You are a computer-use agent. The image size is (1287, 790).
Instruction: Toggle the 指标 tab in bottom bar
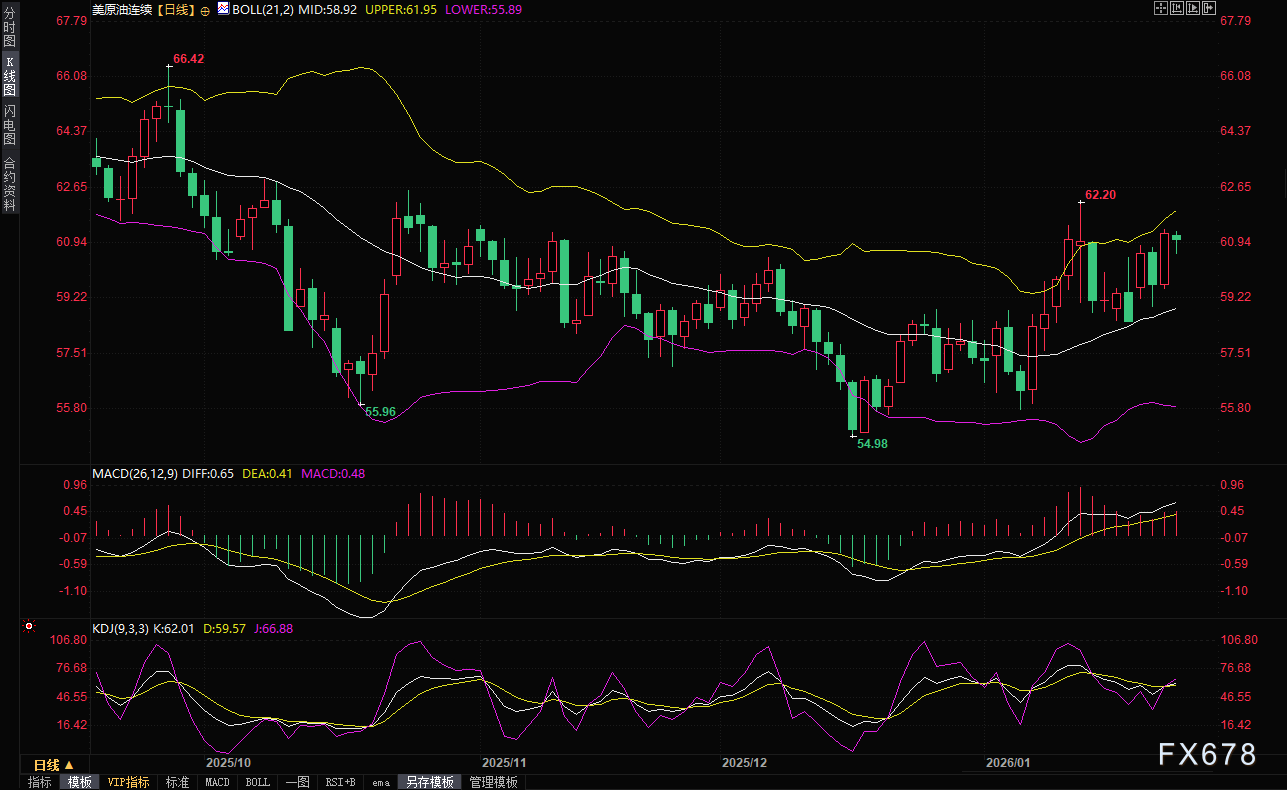point(40,782)
